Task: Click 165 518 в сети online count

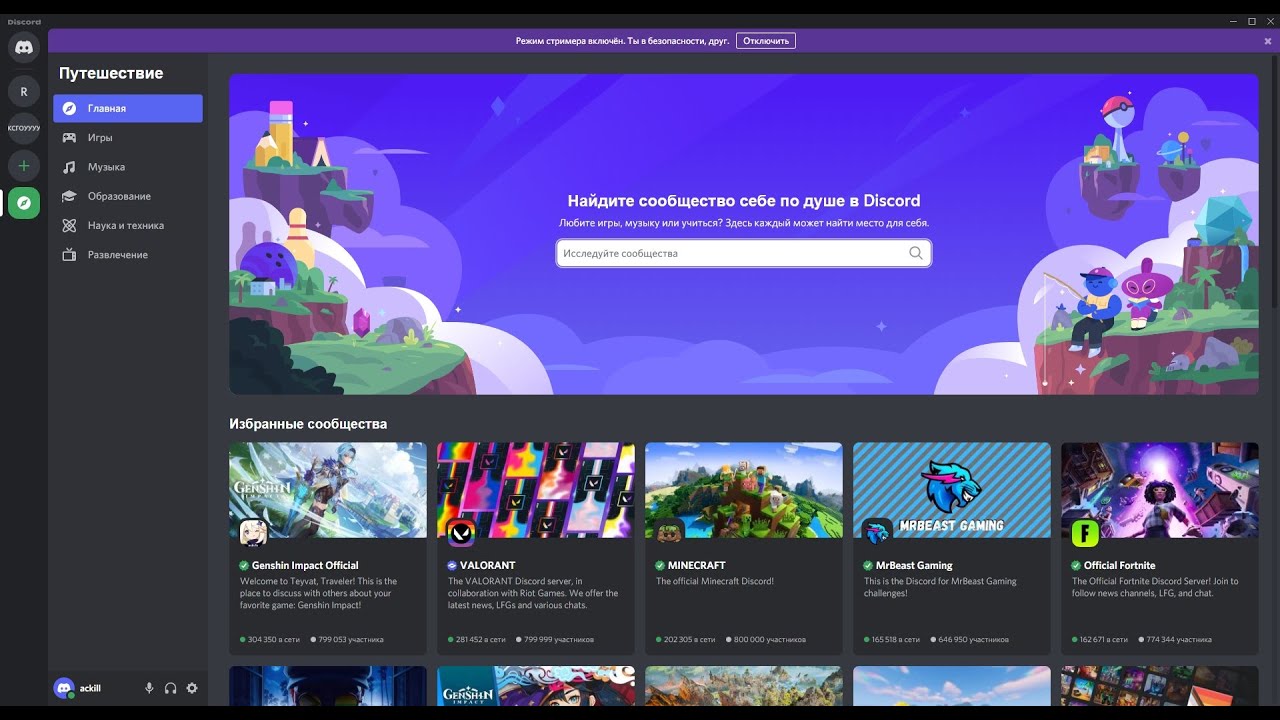Action: click(894, 639)
